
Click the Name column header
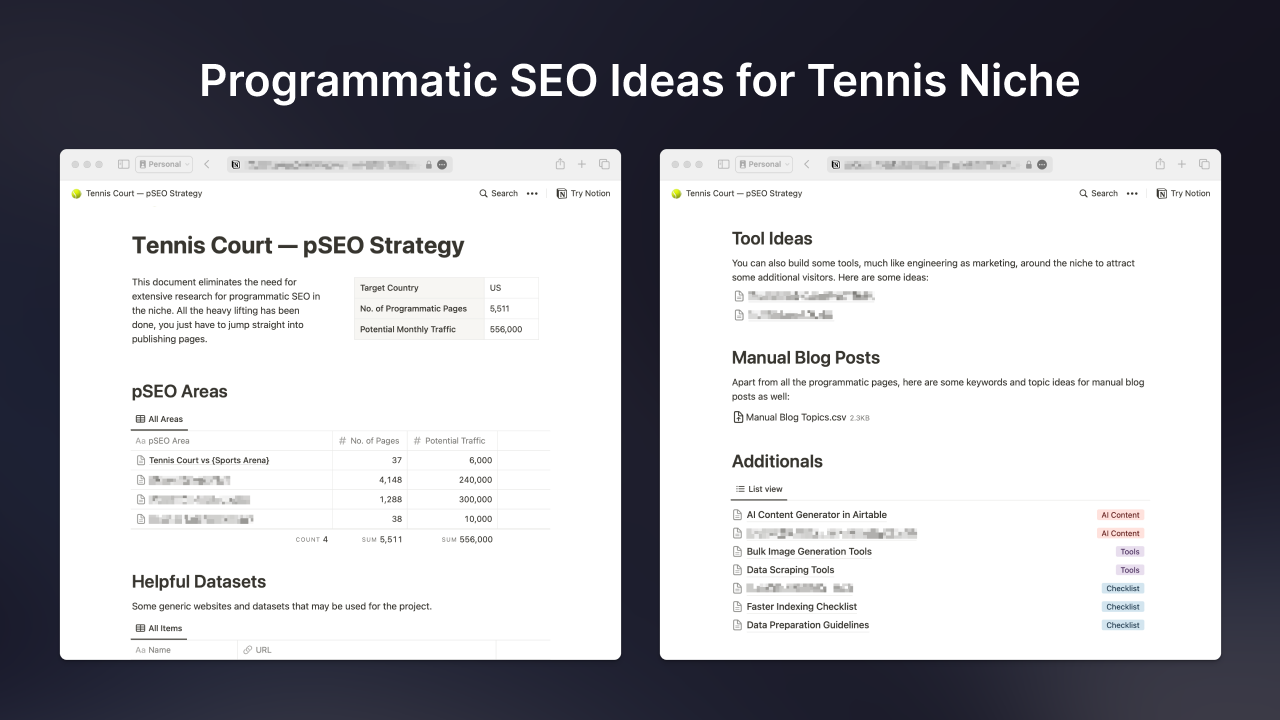184,650
